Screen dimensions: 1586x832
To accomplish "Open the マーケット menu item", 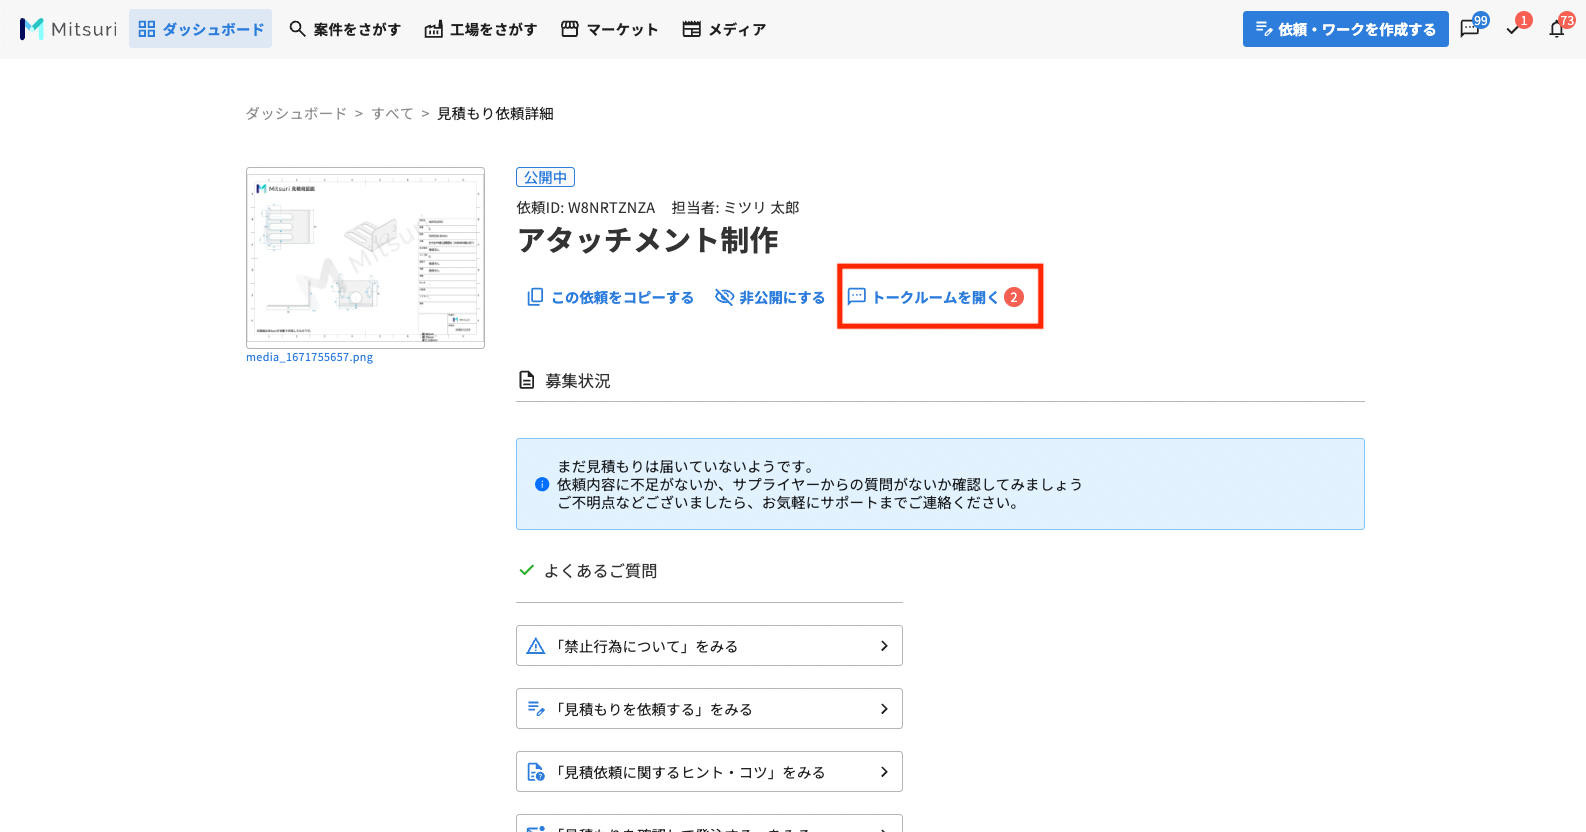I will click(609, 29).
